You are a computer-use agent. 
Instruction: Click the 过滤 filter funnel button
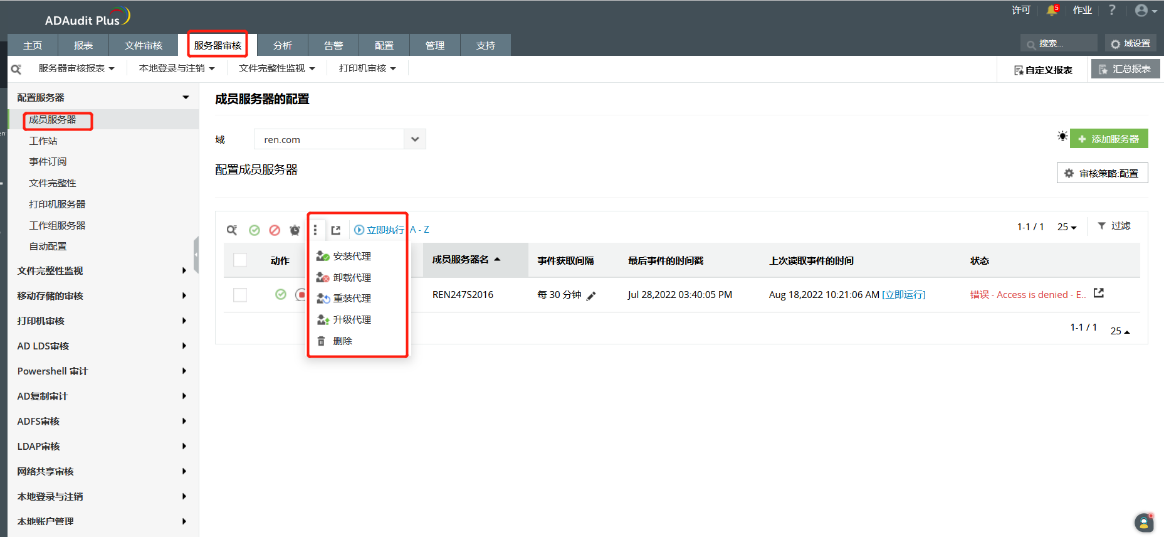click(x=1114, y=226)
